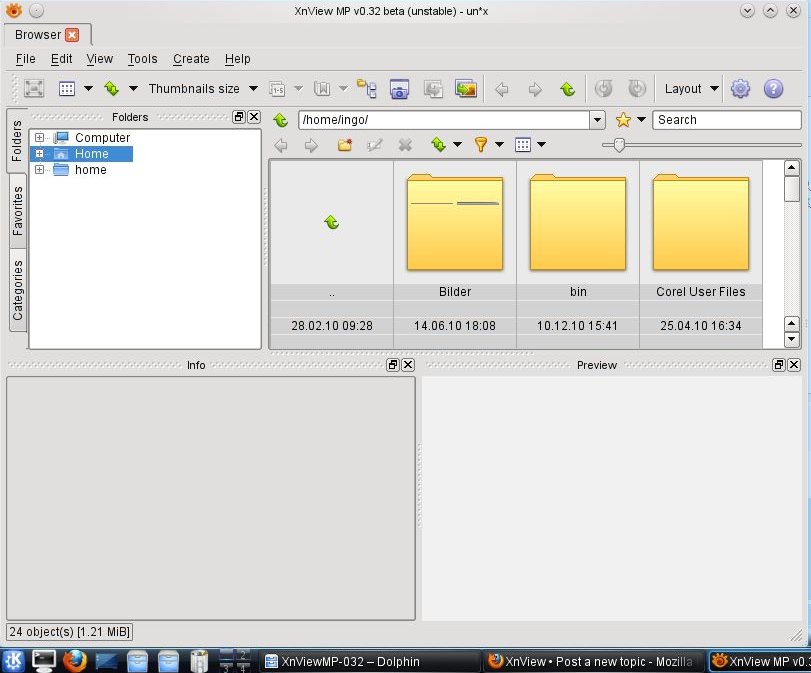Open the File menu
The image size is (811, 673).
[x=25, y=59]
